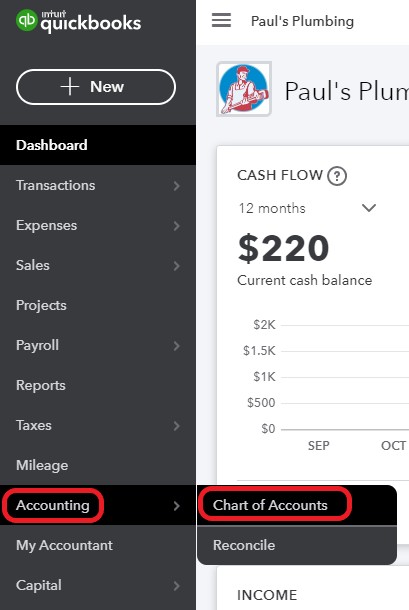
Task: Expand the Payroll submenu chevron
Action: tap(177, 346)
